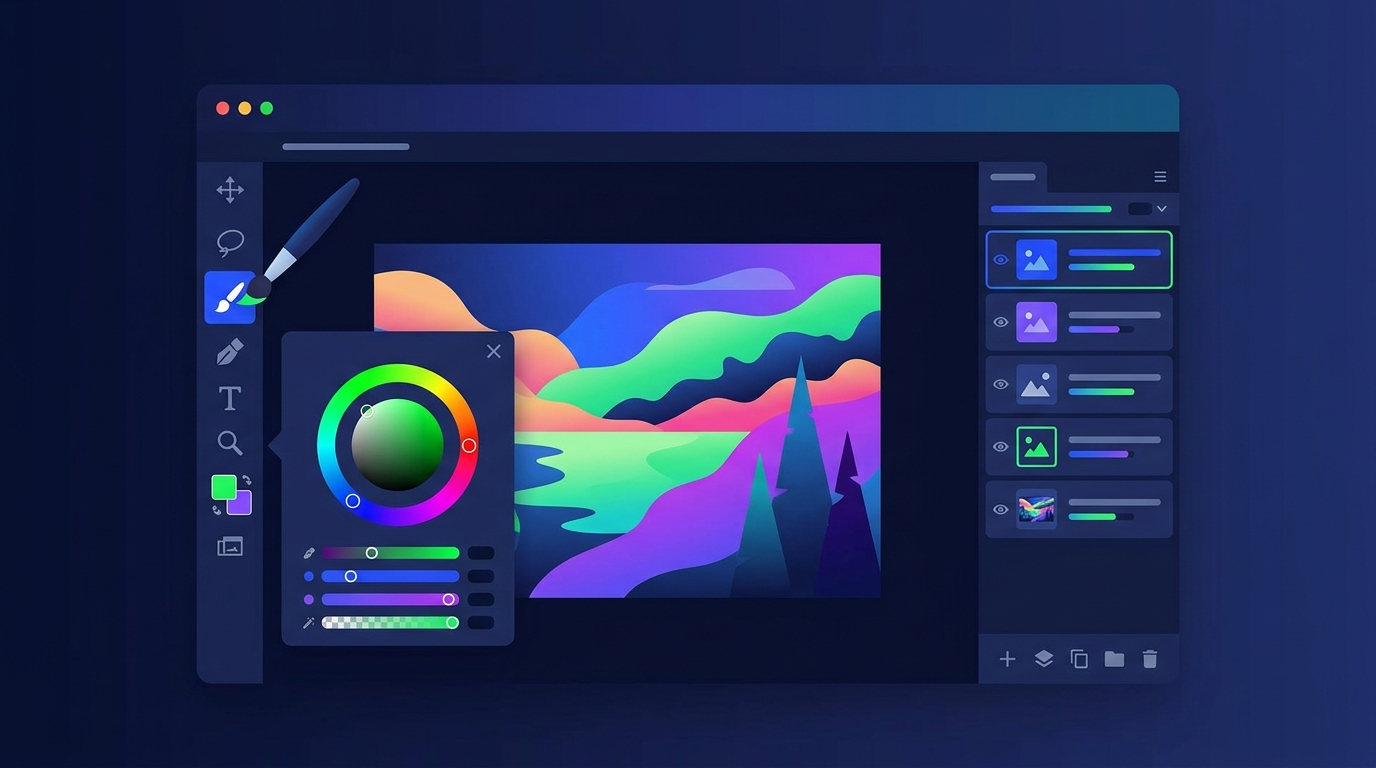Activate the highlighted Brush tool
This screenshot has width=1376, height=768.
point(230,297)
